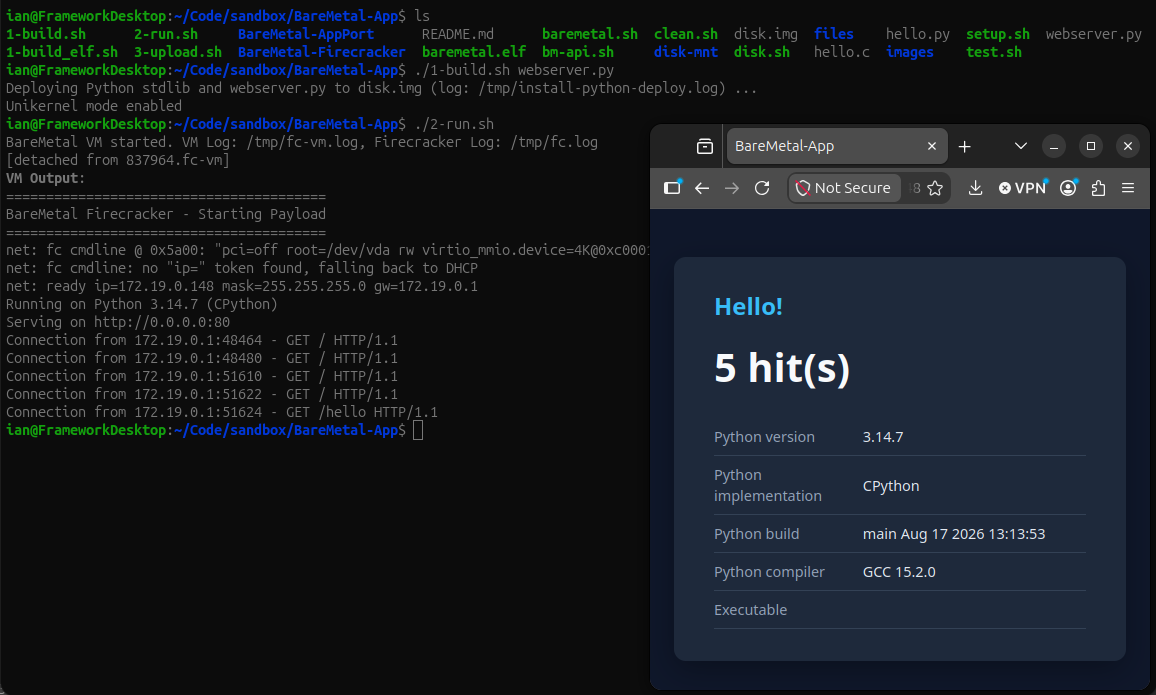Click hello.py in the terminal listing
1156x695 pixels.
point(918,34)
